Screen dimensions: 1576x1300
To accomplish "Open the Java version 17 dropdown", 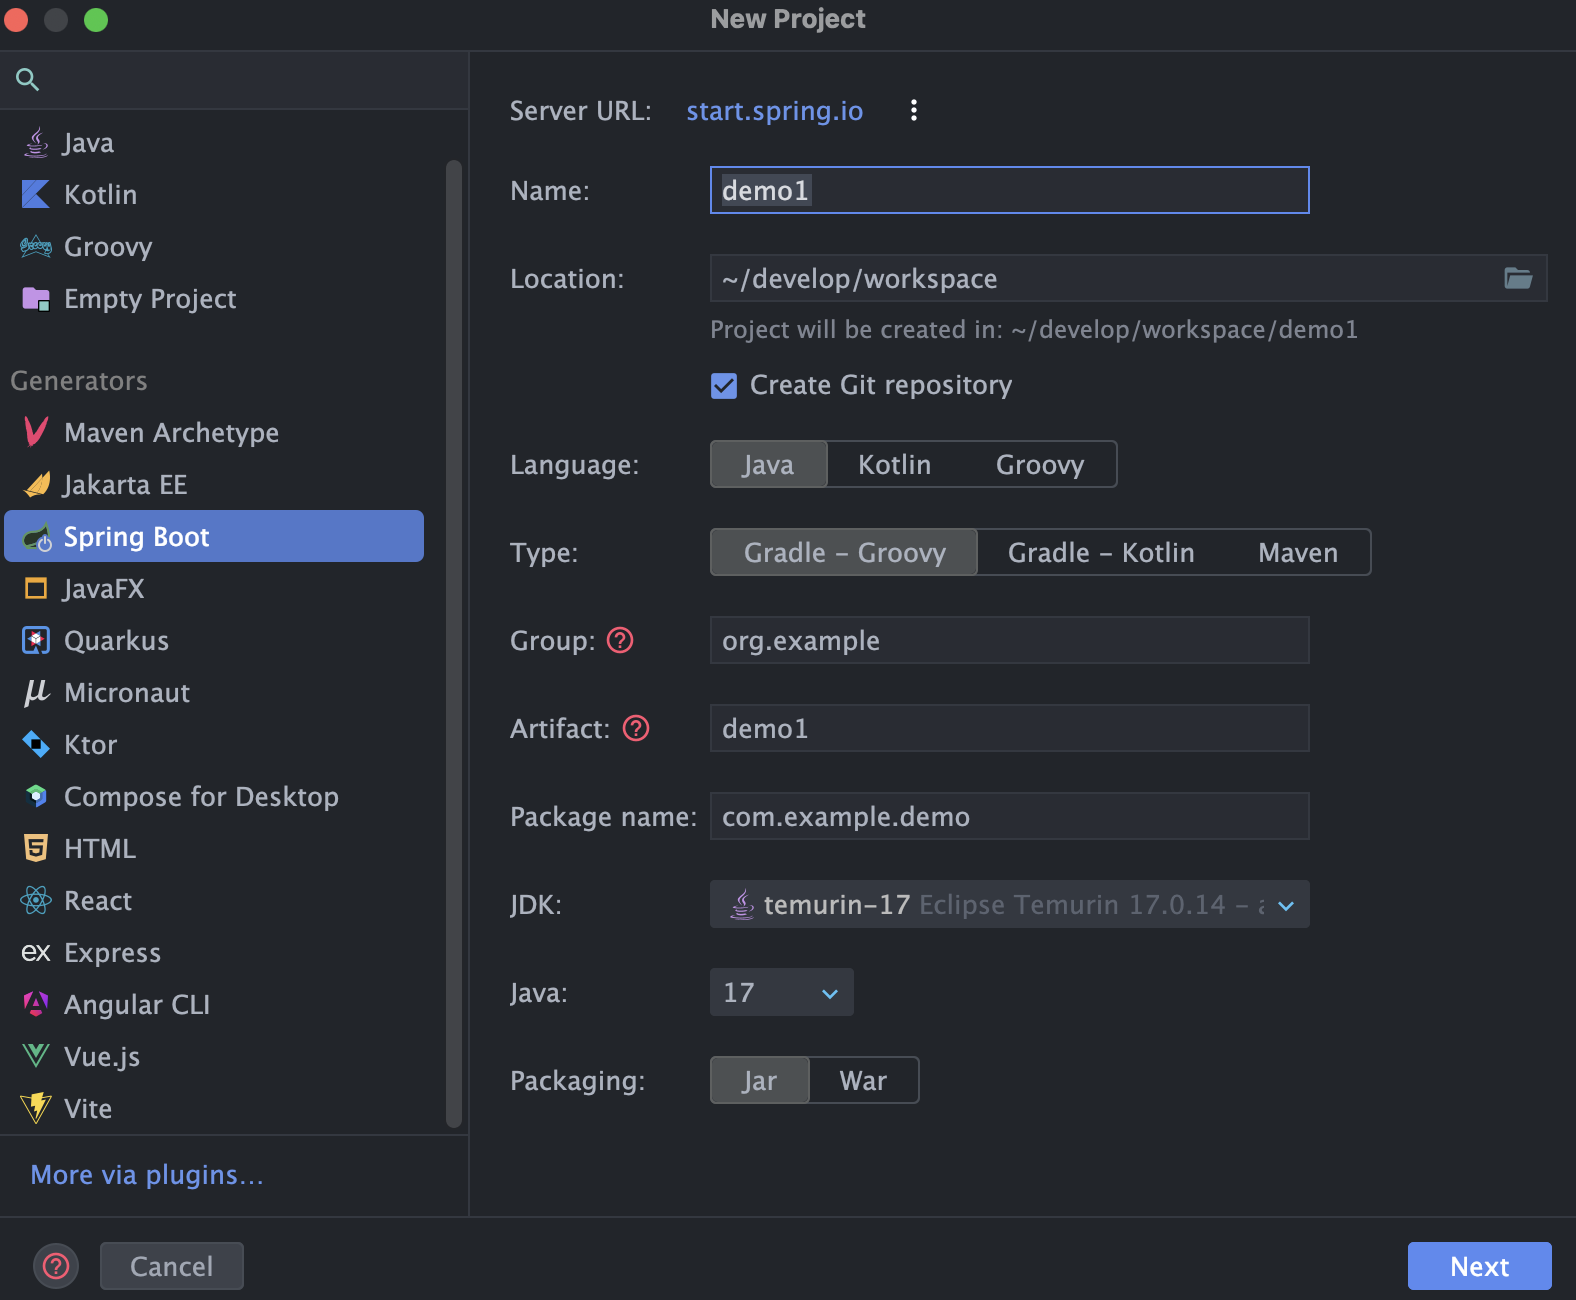I will [781, 992].
